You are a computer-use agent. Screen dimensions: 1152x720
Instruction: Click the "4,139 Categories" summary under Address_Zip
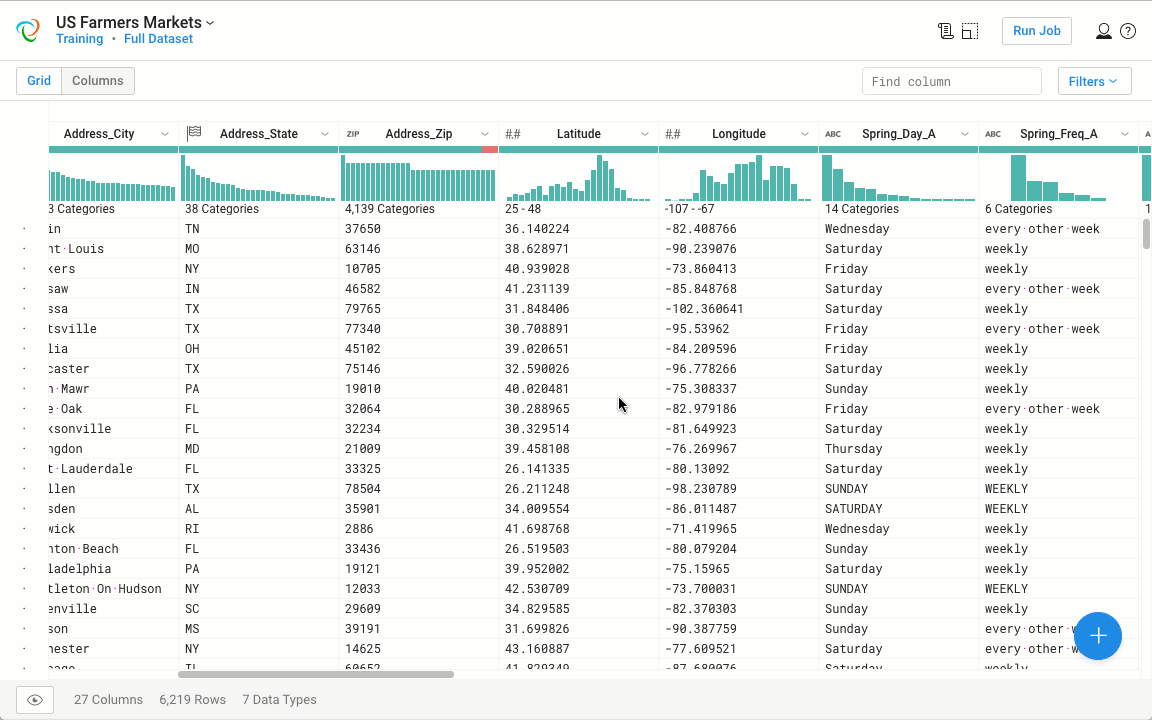390,209
